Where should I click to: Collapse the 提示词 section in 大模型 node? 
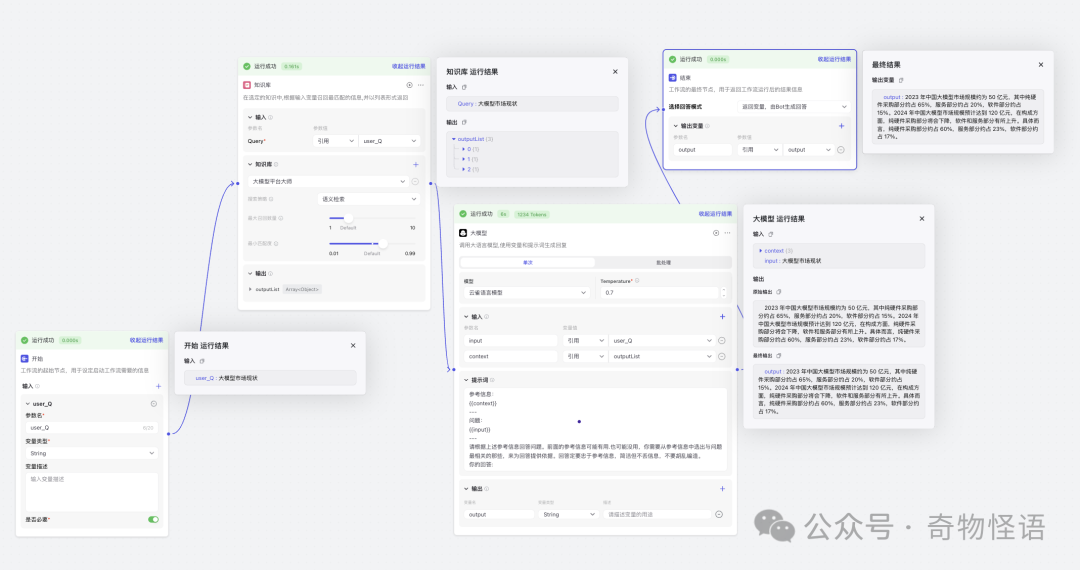(x=464, y=380)
